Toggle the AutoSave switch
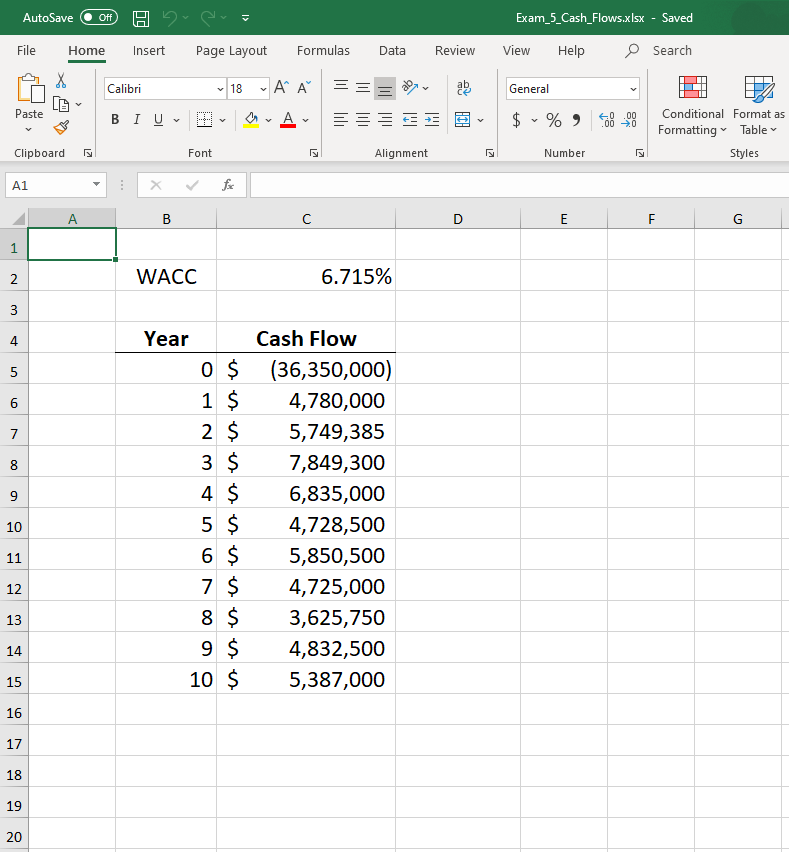 point(98,17)
